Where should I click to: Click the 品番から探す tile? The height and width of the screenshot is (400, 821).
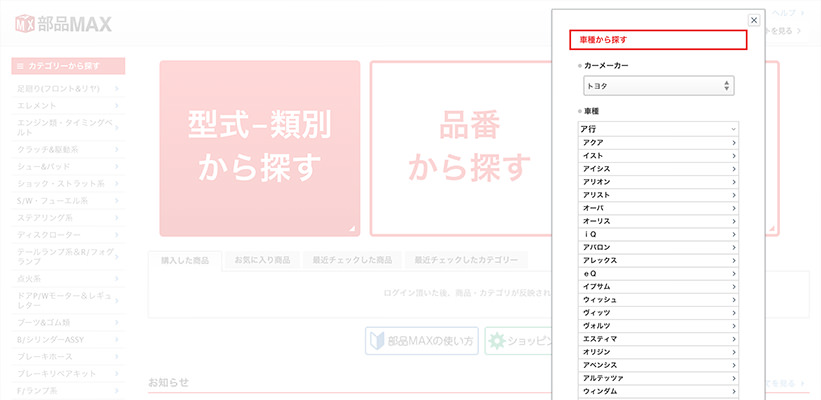[461, 149]
